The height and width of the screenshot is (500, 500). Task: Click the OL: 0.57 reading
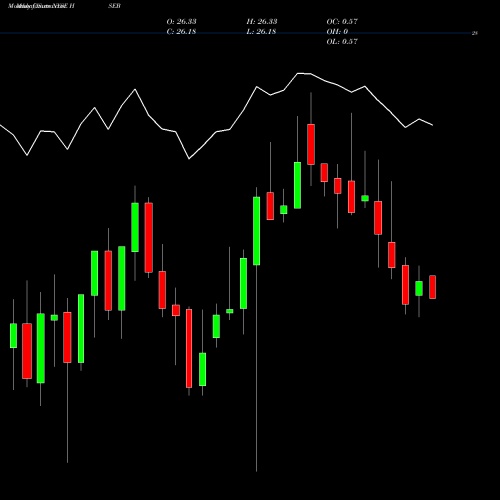coord(342,42)
